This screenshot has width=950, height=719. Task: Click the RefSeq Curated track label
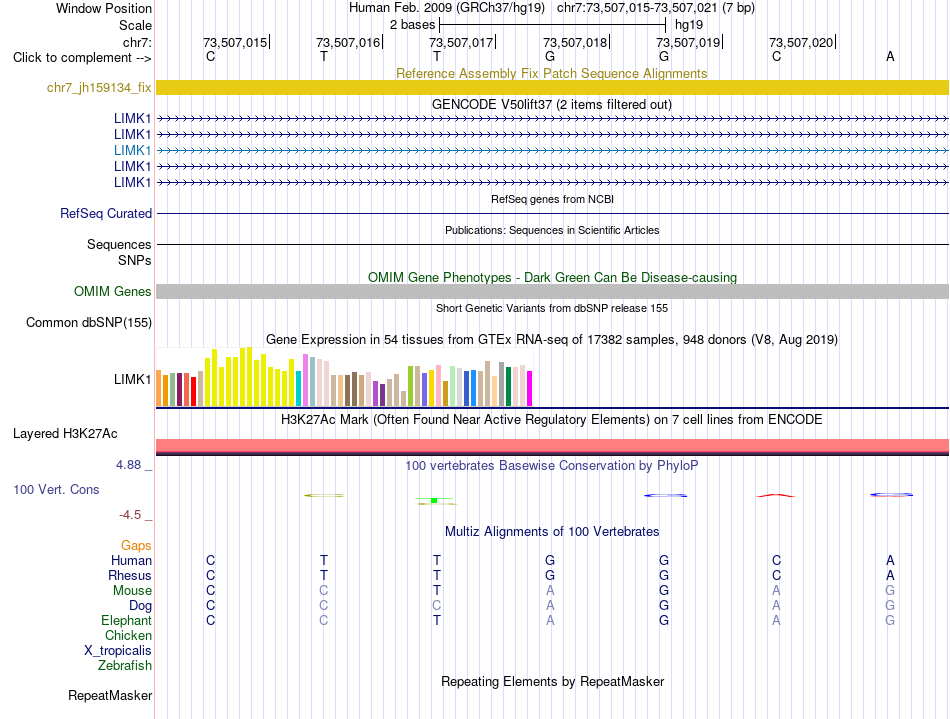point(105,213)
